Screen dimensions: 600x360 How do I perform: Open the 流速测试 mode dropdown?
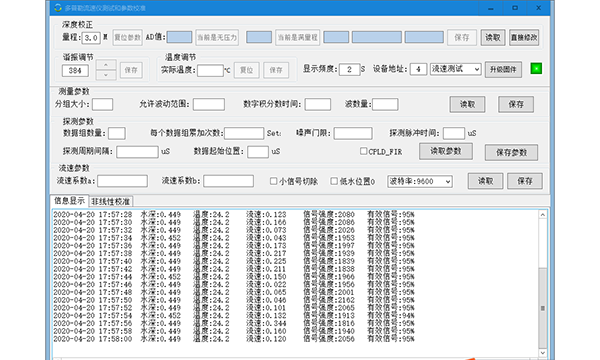(x=455, y=69)
